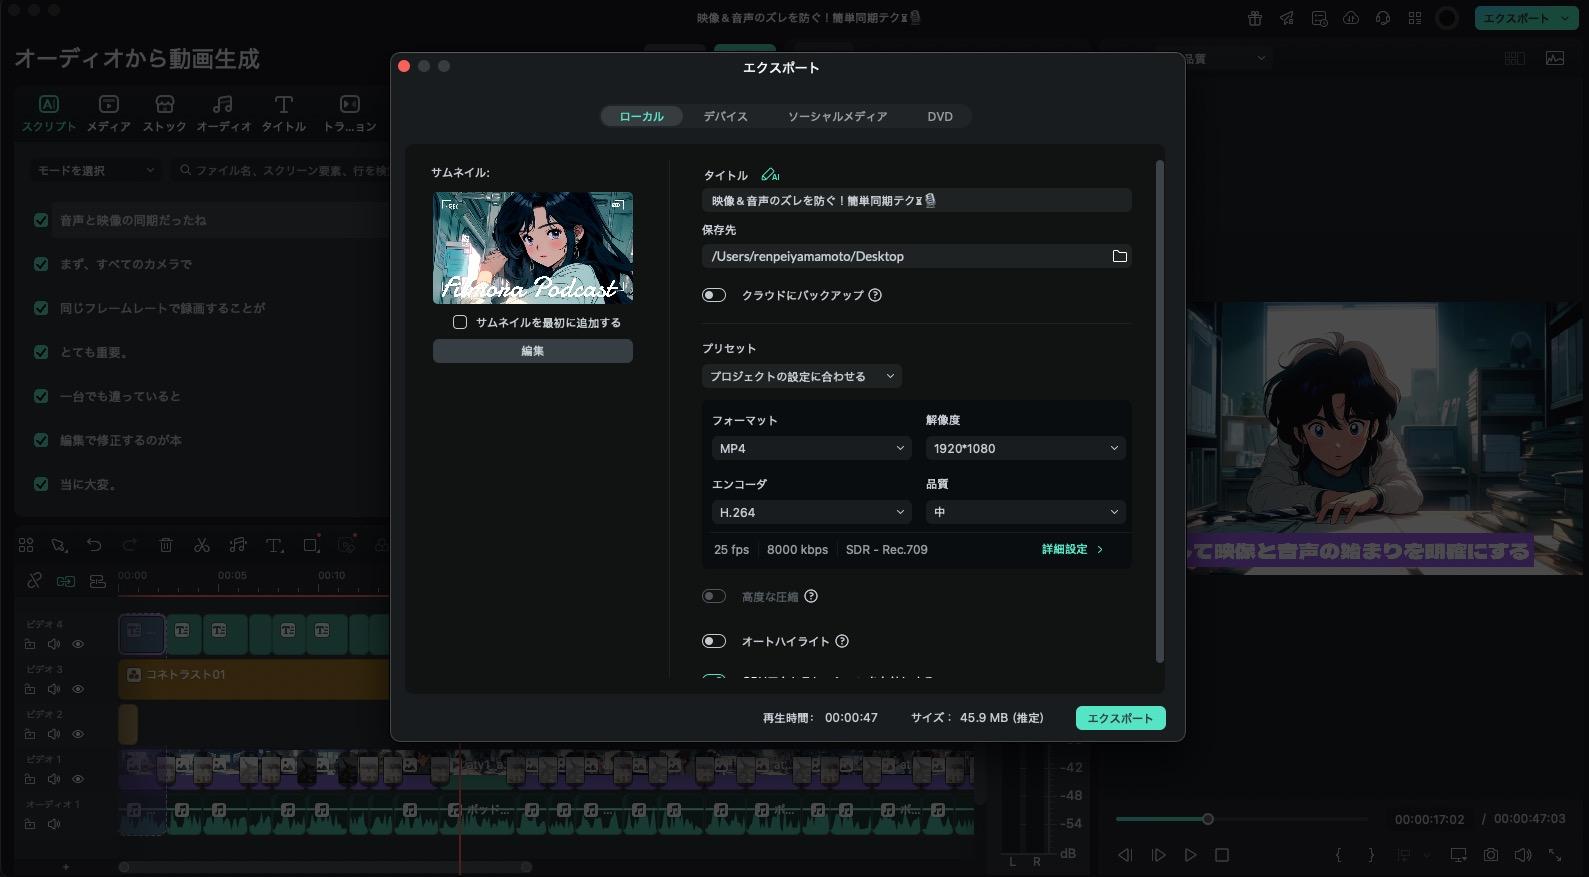Click the crop icon in timeline toolbar
This screenshot has width=1589, height=877.
(x=311, y=545)
